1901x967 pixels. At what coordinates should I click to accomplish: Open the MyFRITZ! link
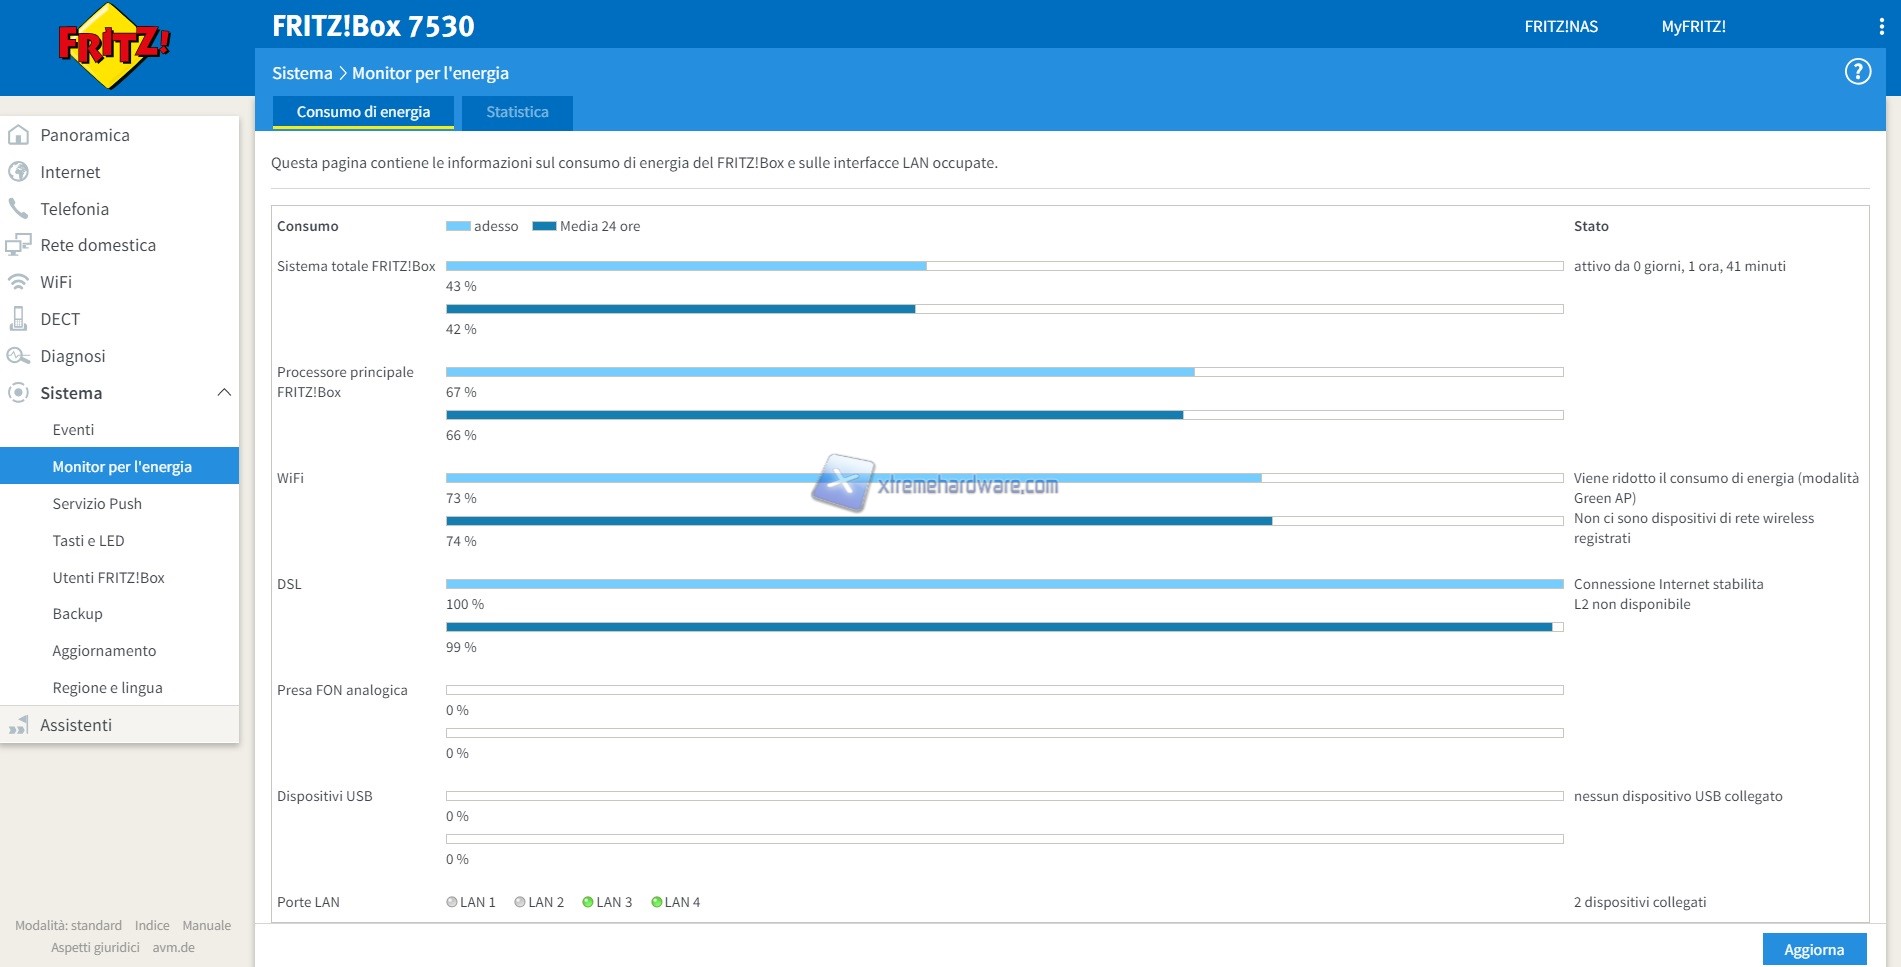tap(1693, 27)
